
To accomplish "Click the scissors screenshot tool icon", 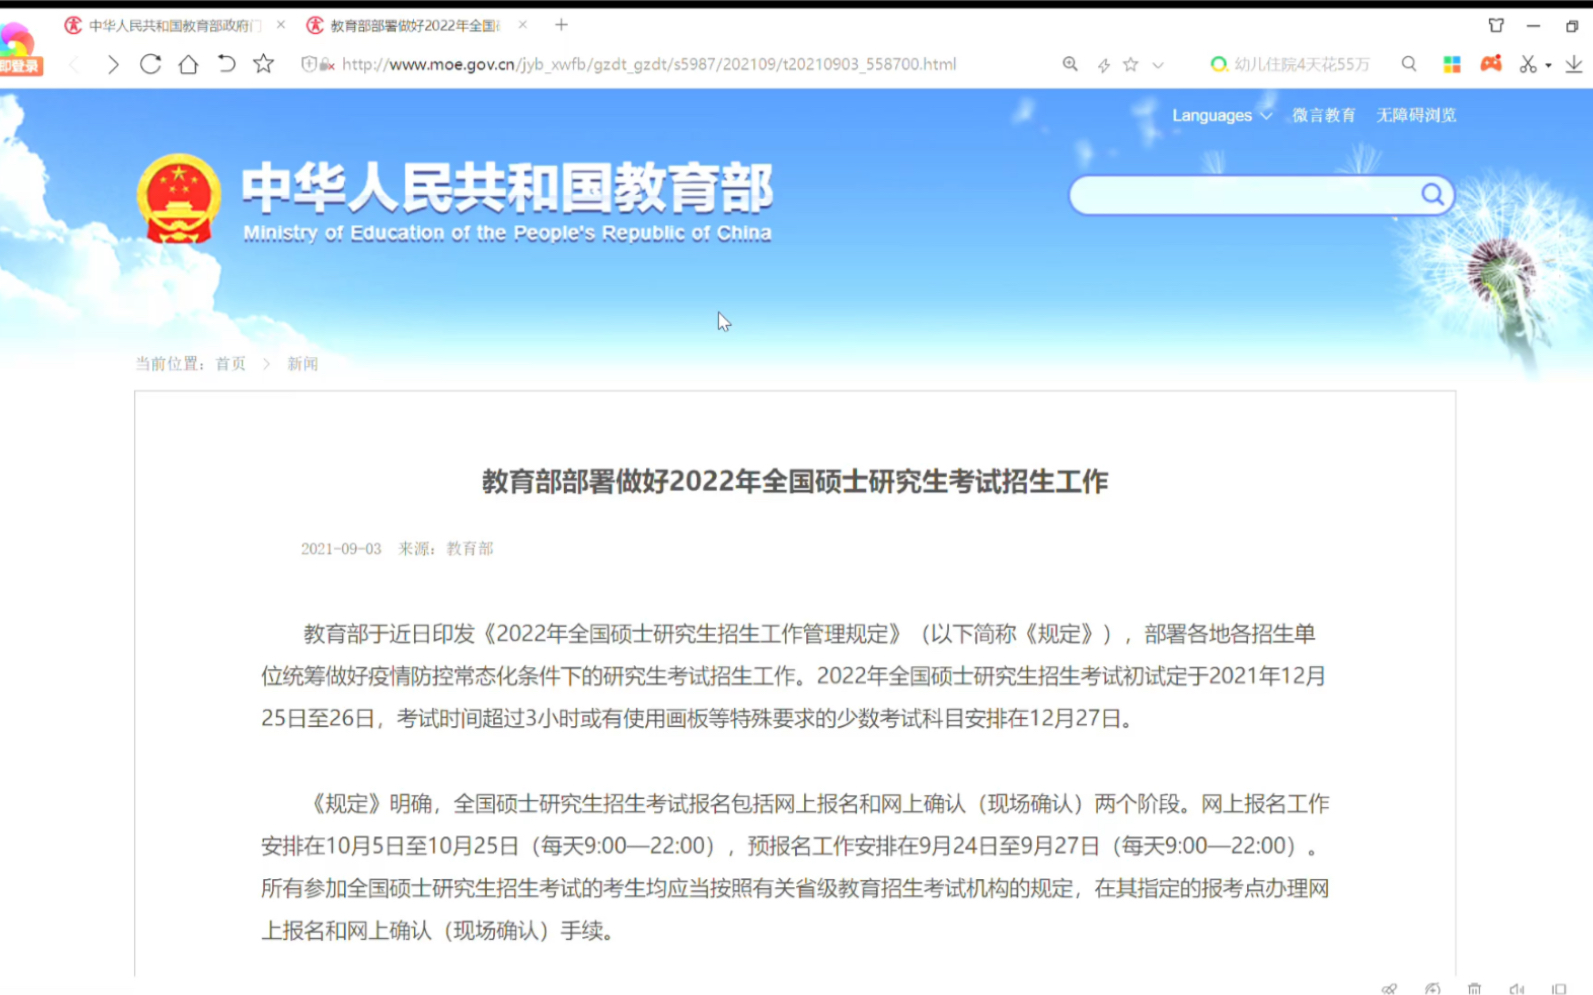I will (x=1528, y=64).
